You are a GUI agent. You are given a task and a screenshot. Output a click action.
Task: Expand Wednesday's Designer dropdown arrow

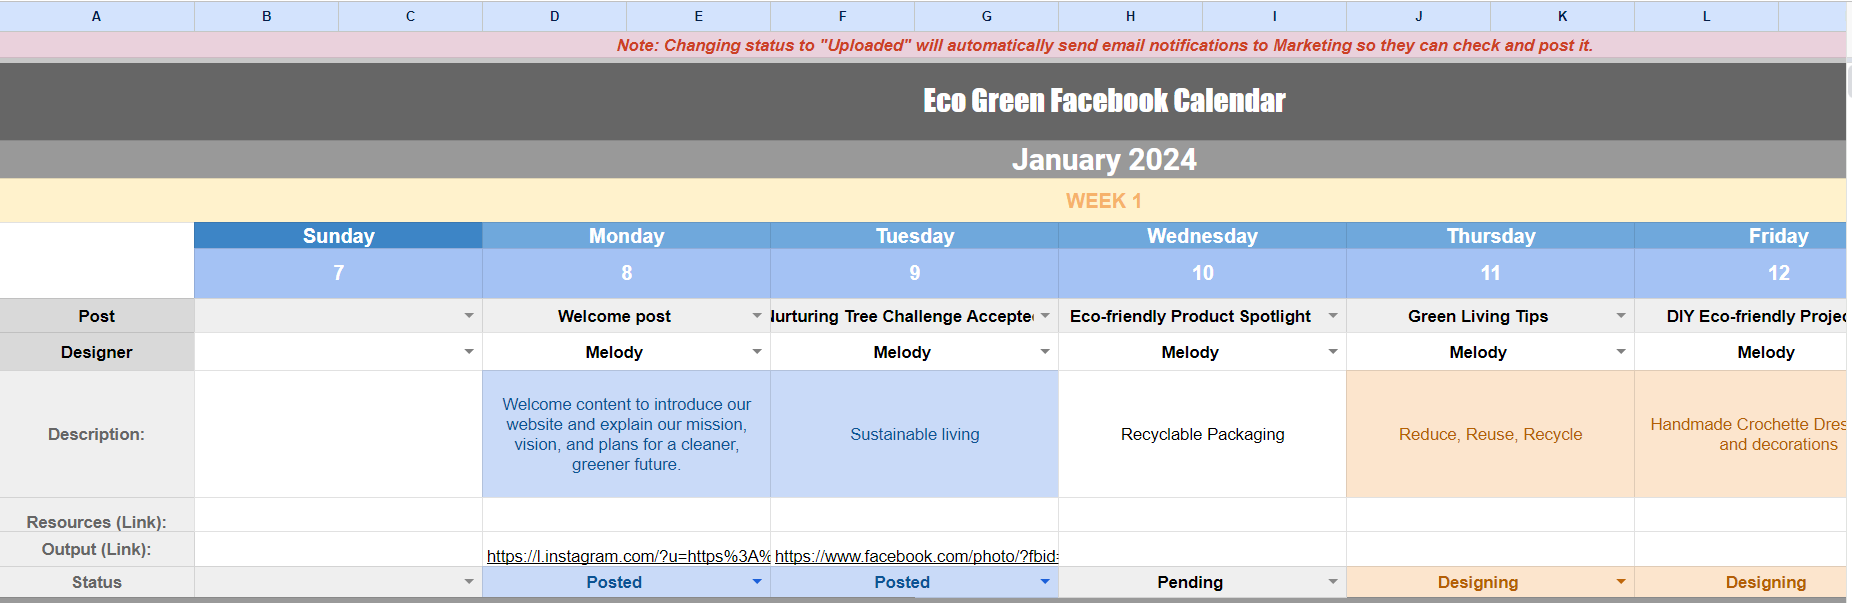point(1333,352)
